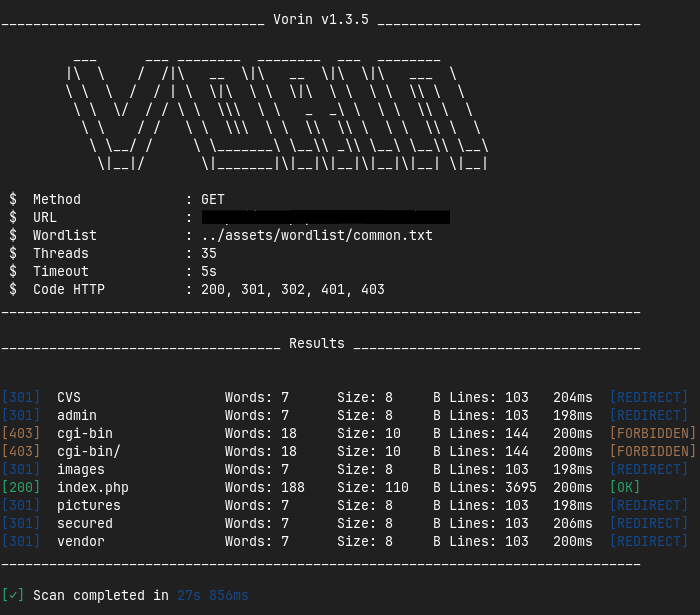Click the 'Results' section heading

(317, 343)
